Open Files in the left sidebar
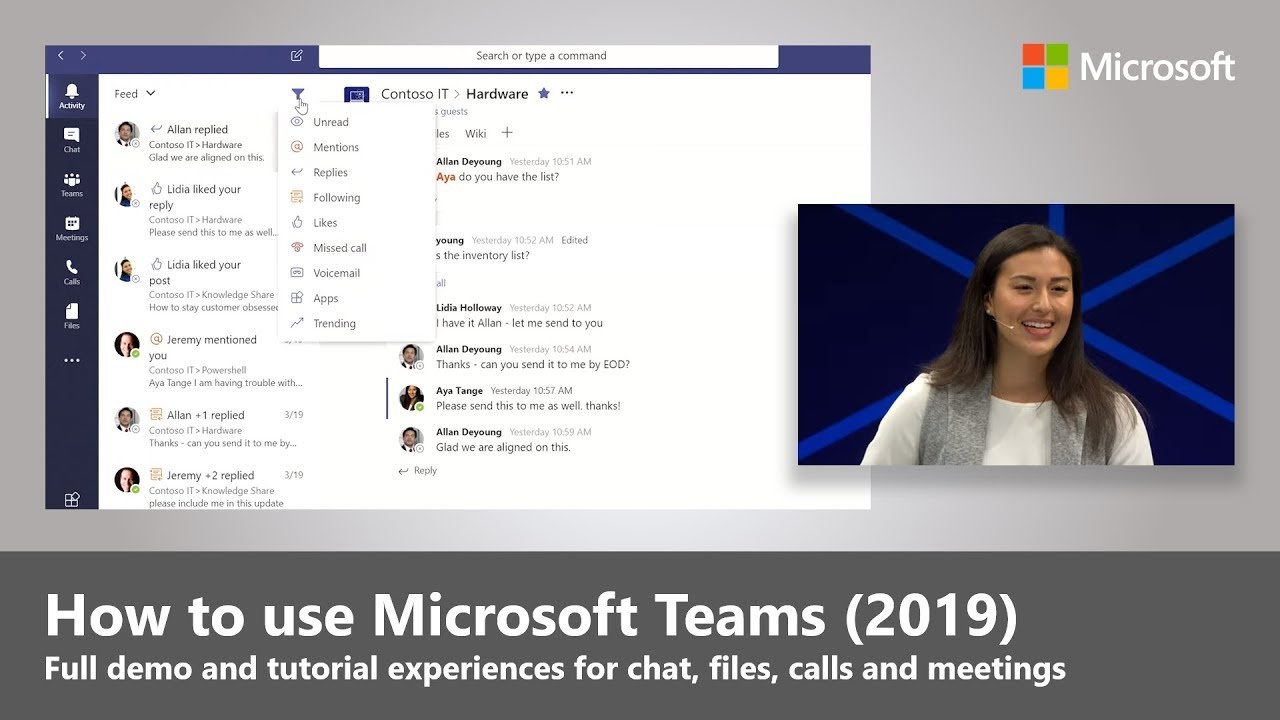 pyautogui.click(x=72, y=316)
